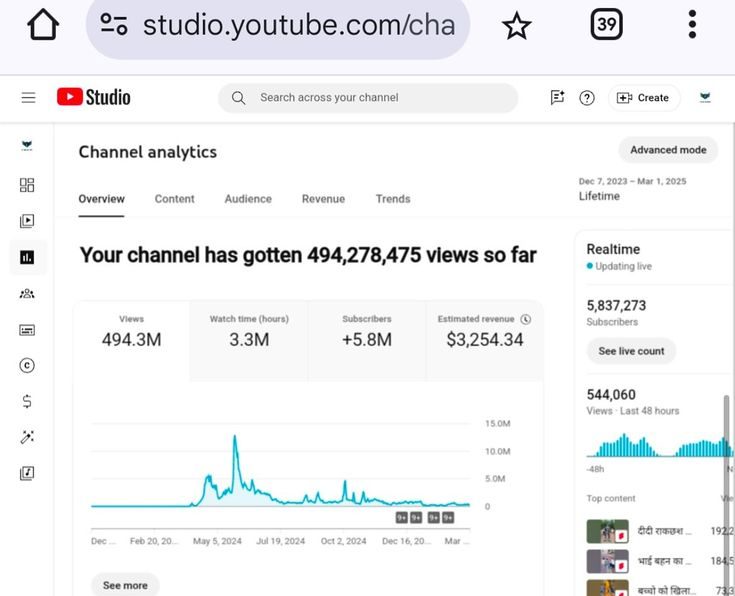
Task: Open browser three-dot menu
Action: [692, 24]
